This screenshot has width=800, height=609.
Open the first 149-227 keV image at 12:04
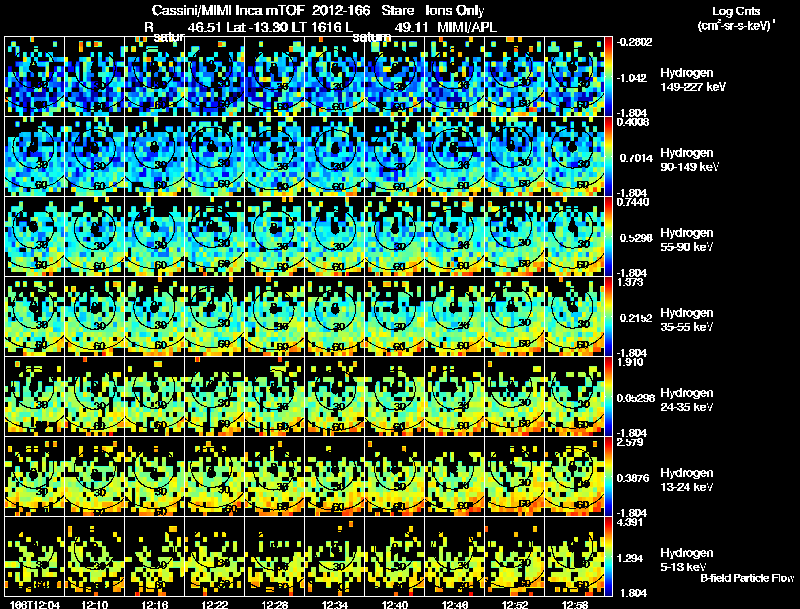[x=35, y=77]
